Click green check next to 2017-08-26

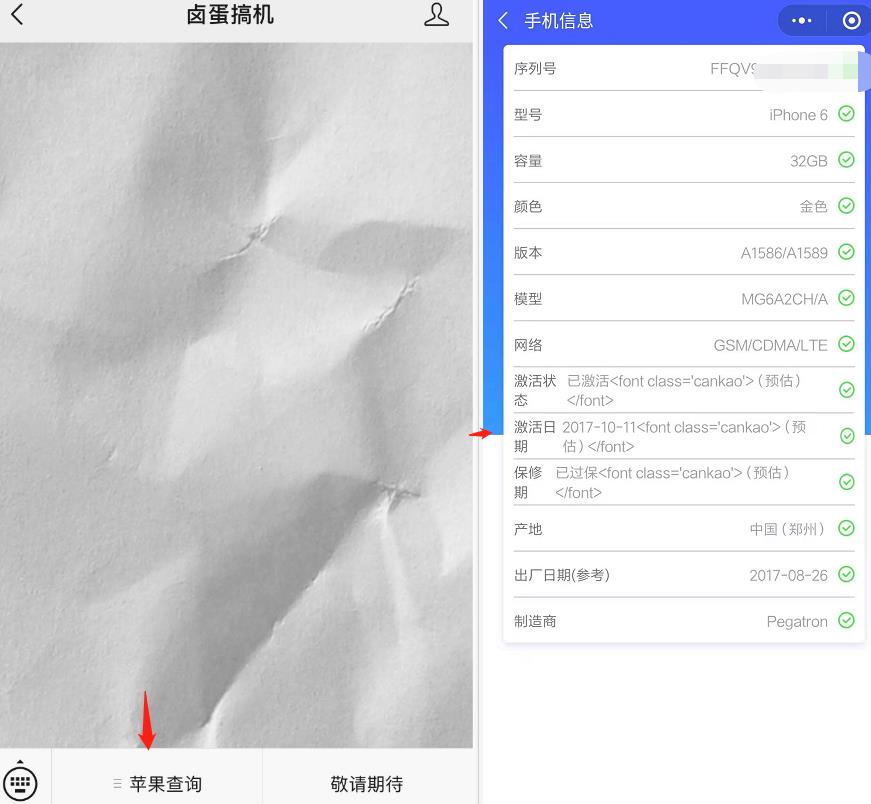point(846,574)
